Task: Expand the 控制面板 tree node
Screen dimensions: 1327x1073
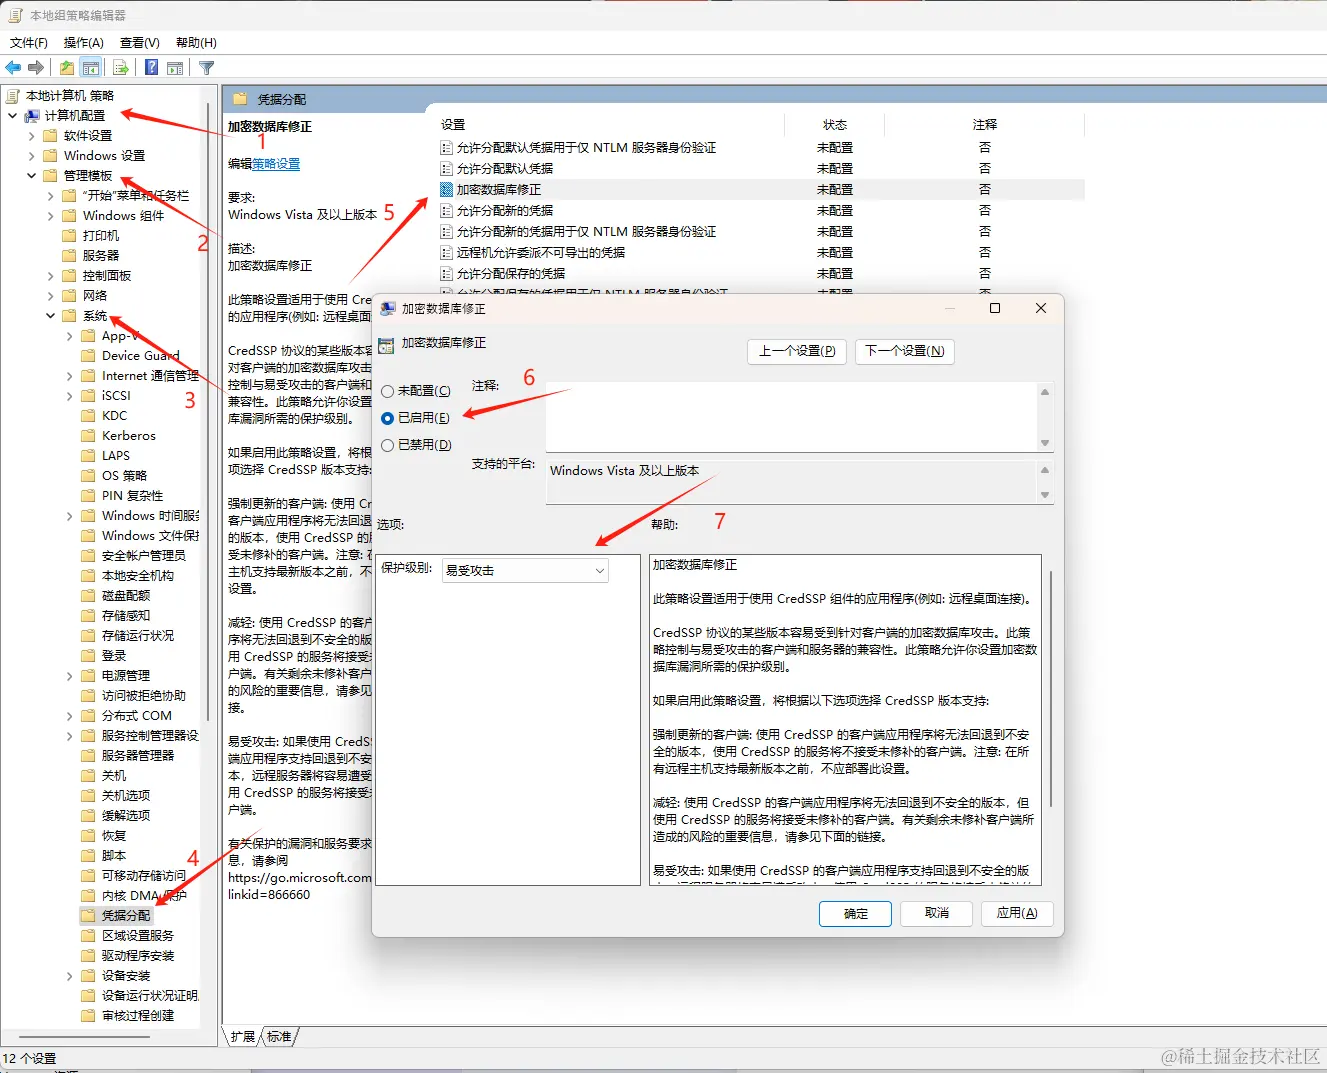Action: (50, 276)
